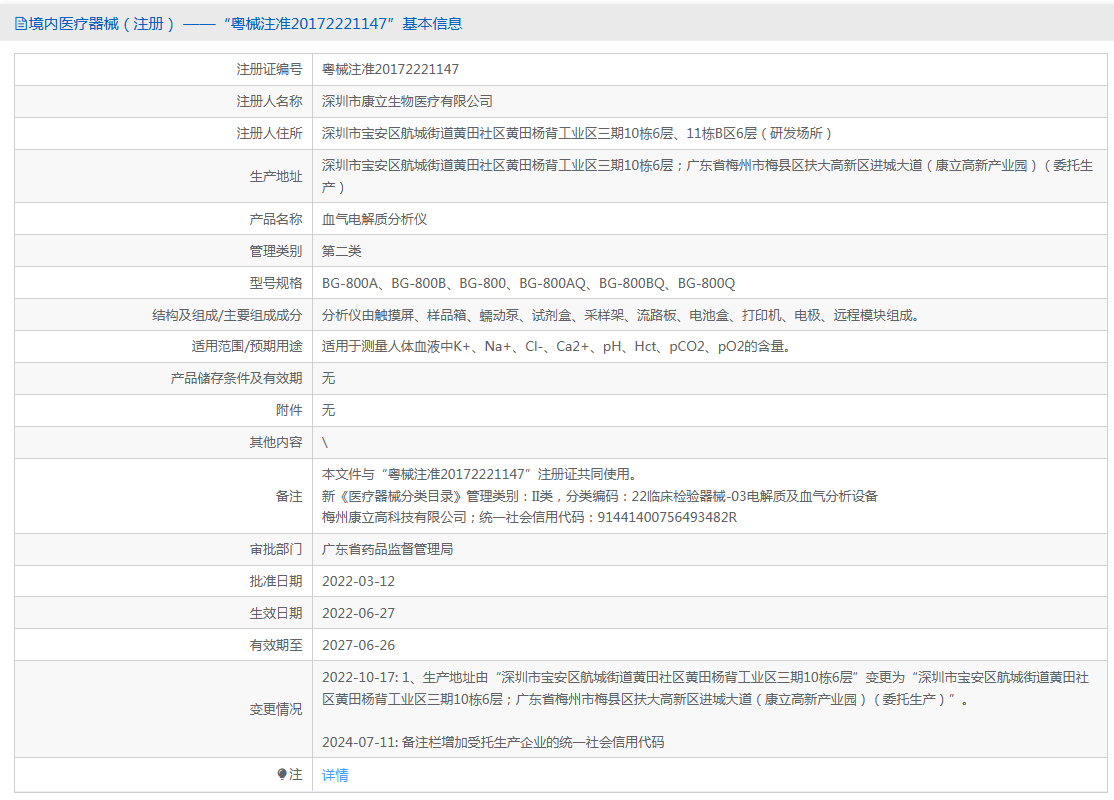Select credit code line 梅州康立高科技有限公司 91441400756493482R

pyautogui.click(x=529, y=518)
